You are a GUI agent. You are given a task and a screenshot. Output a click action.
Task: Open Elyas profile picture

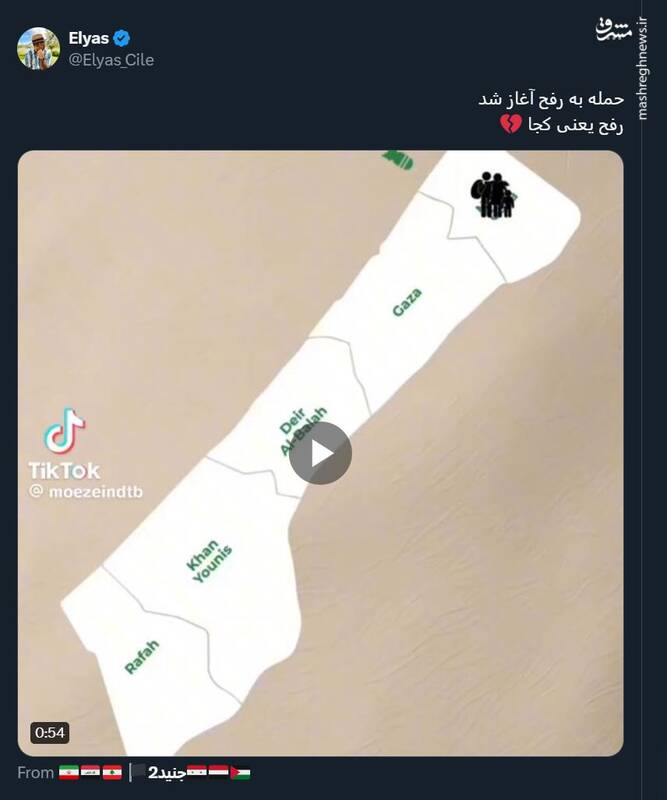[39, 48]
